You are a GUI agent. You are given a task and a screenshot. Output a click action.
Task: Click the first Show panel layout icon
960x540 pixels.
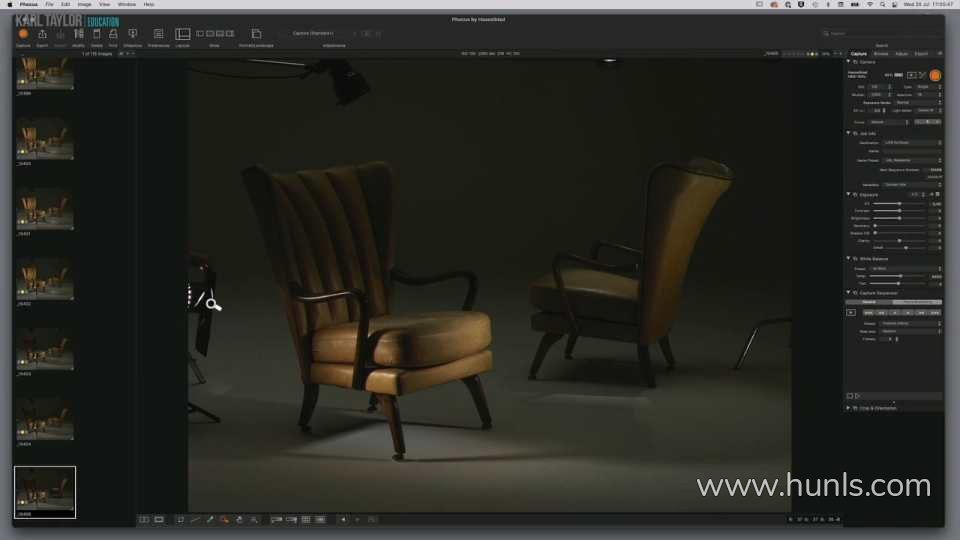[200, 34]
